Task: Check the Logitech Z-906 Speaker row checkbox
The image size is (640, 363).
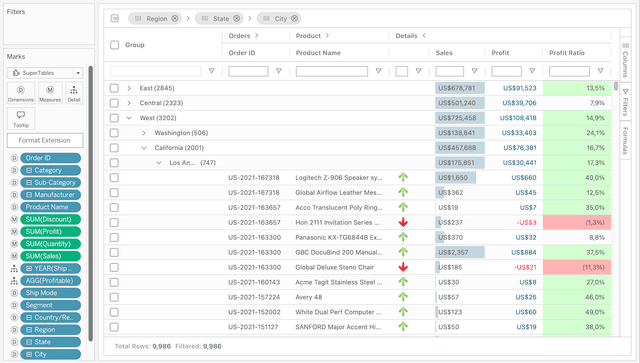Action: point(114,178)
